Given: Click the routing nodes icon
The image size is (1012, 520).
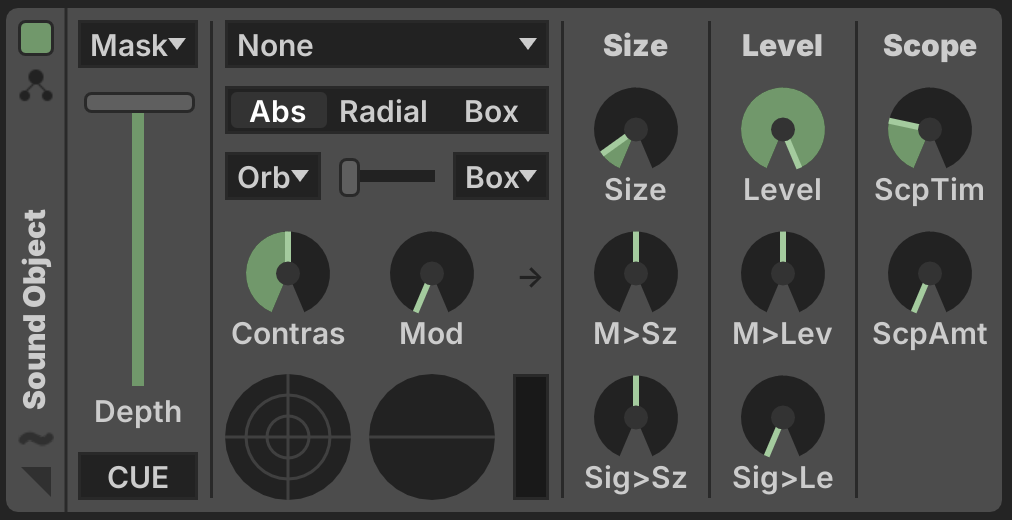Looking at the screenshot, I should (36, 86).
